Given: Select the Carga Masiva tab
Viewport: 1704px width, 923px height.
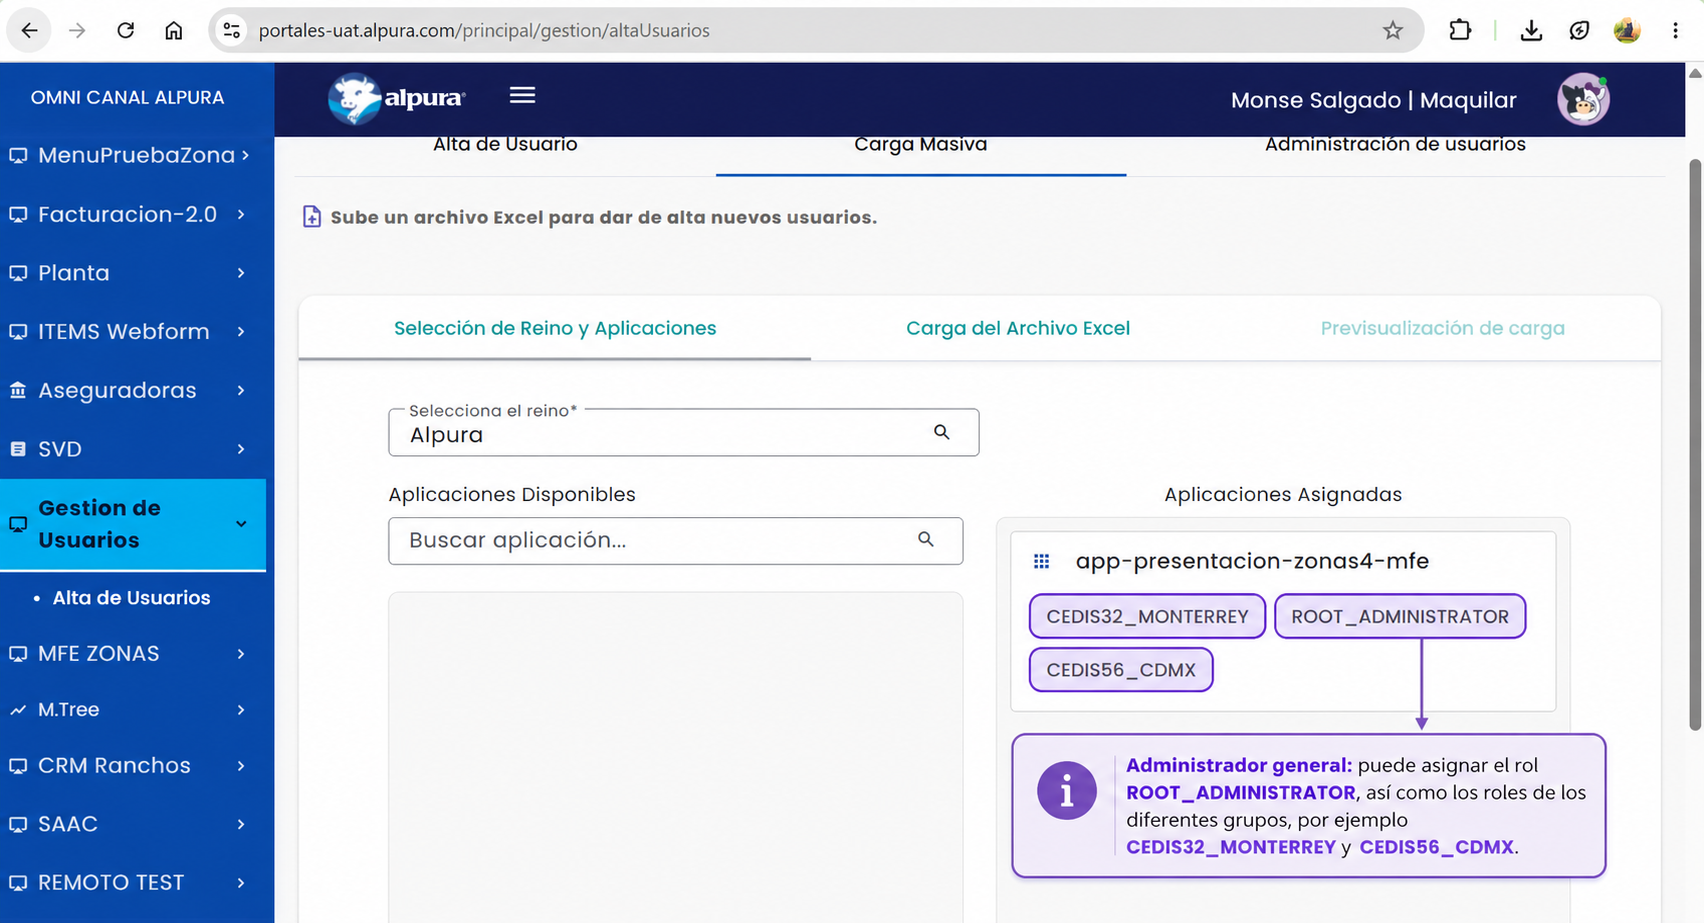Looking at the screenshot, I should coord(921,146).
